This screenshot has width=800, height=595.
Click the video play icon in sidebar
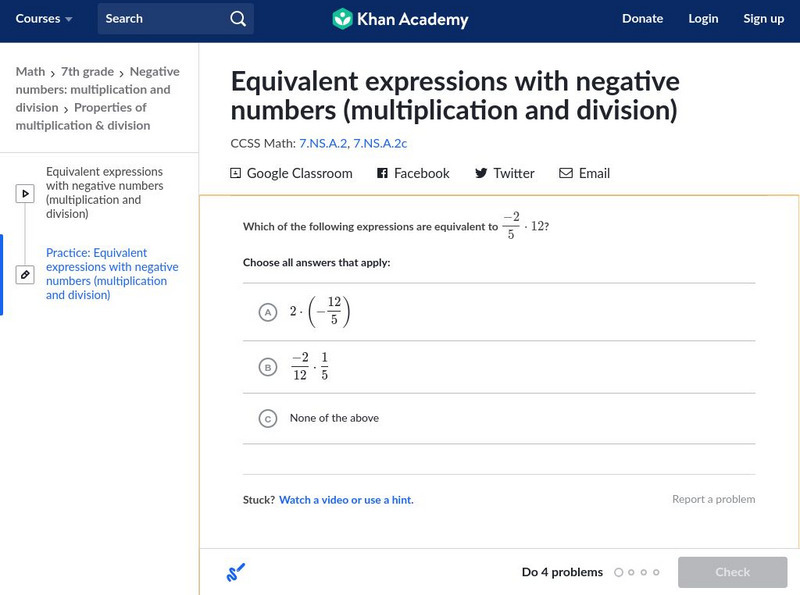click(25, 193)
